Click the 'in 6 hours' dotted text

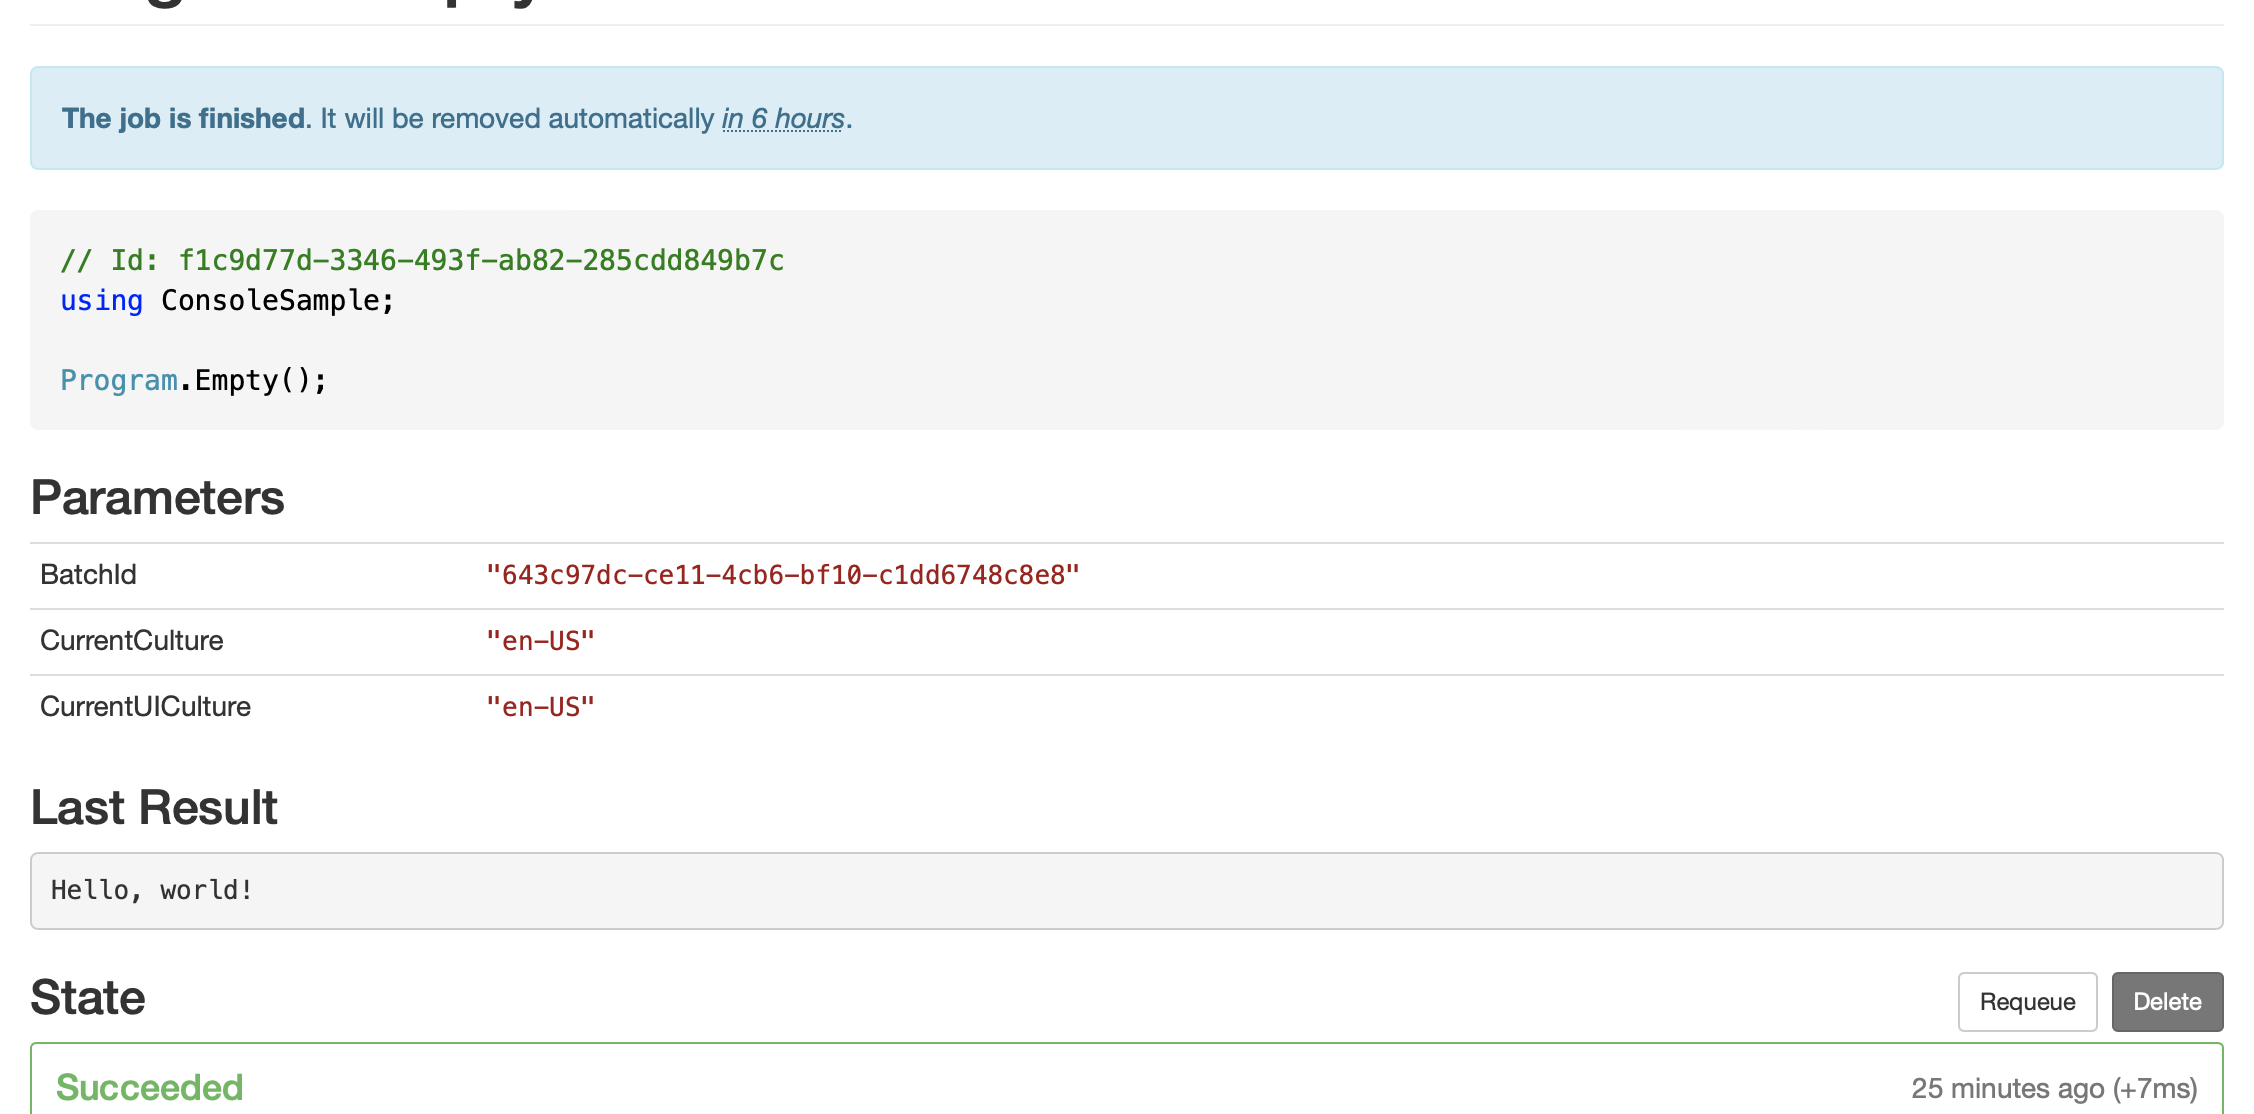click(783, 119)
